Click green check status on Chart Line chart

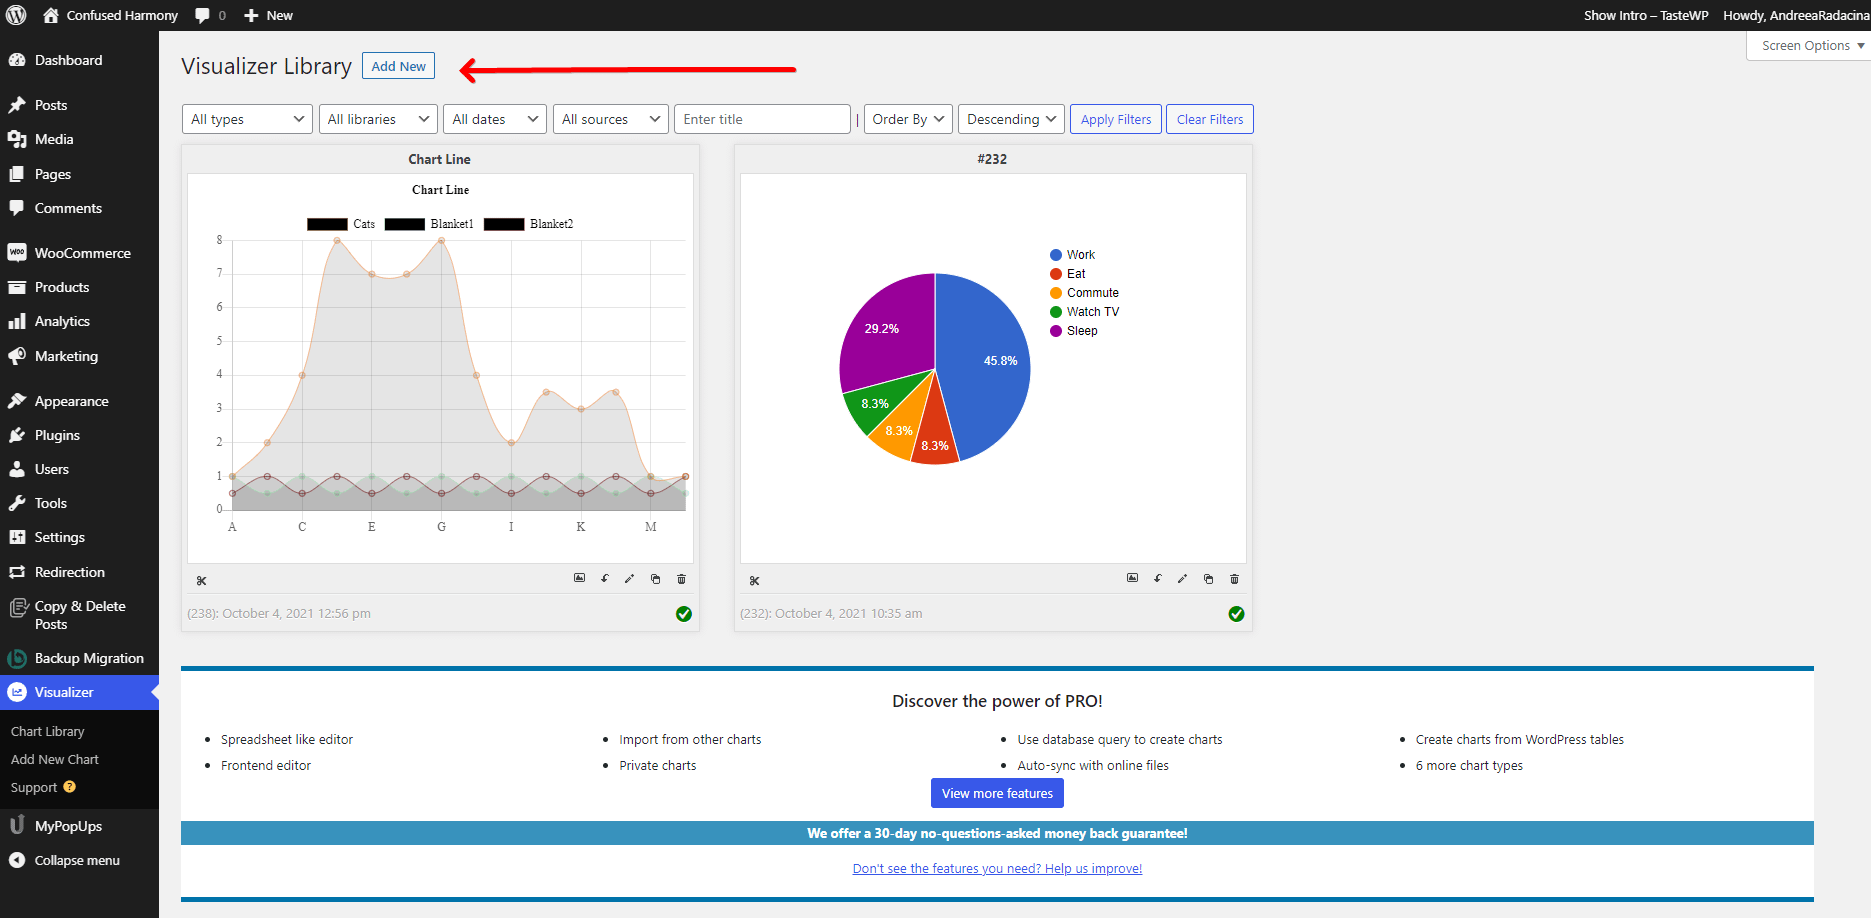tap(683, 614)
